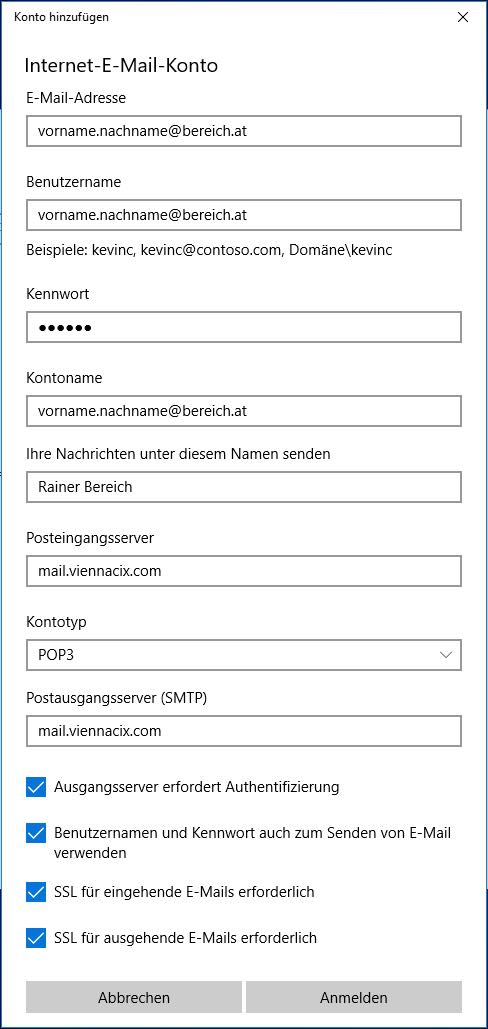
Task: Uncheck Ausgangsserver erfordert Authentifizierung
Action: tap(36, 787)
